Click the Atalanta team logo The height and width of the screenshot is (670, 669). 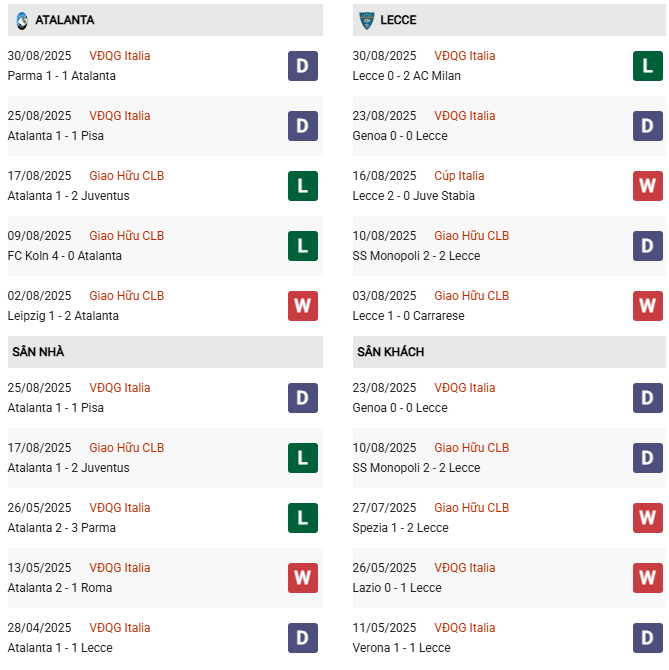click(22, 20)
